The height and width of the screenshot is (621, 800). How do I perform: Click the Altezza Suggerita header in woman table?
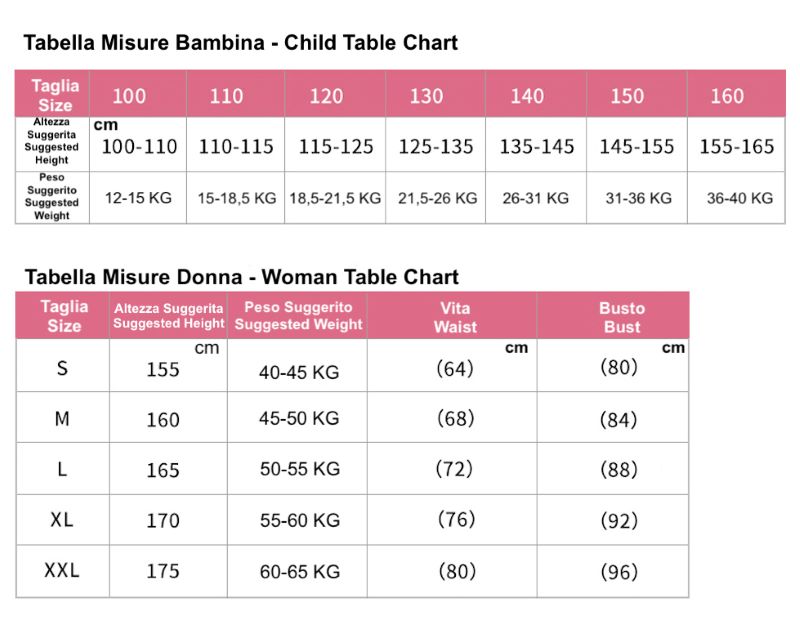[169, 316]
